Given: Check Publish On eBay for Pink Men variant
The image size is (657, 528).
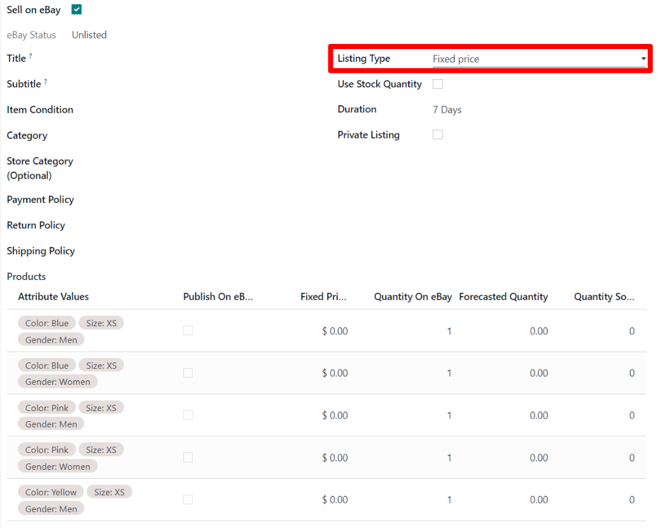Looking at the screenshot, I should (x=188, y=415).
